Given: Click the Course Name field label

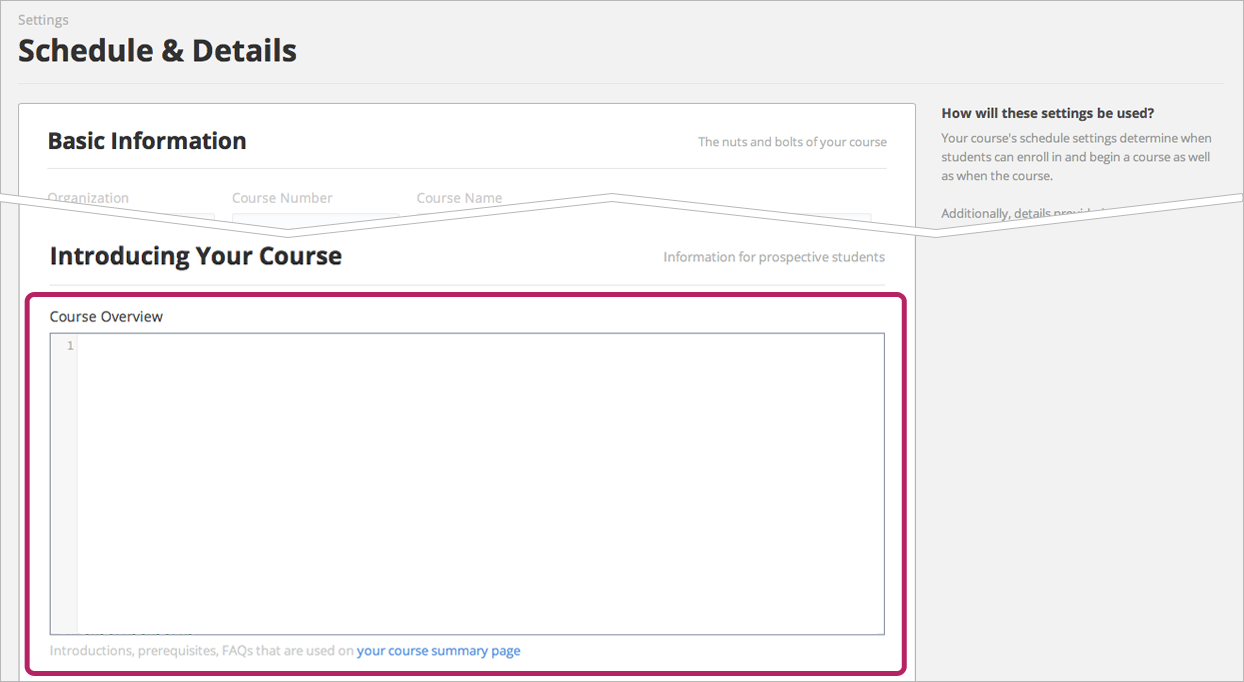Looking at the screenshot, I should pyautogui.click(x=459, y=198).
